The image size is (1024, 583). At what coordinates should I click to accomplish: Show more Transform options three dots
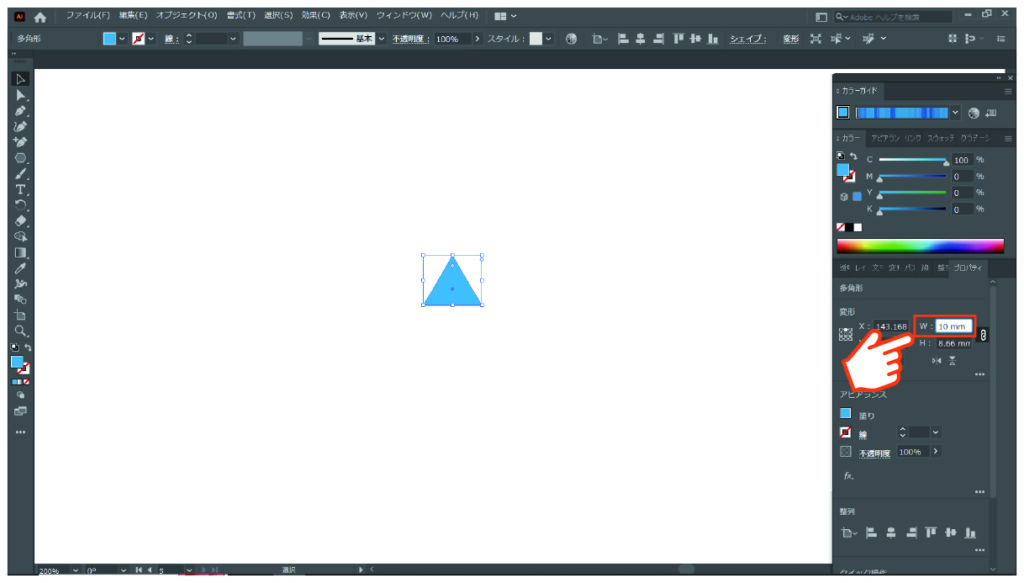980,375
